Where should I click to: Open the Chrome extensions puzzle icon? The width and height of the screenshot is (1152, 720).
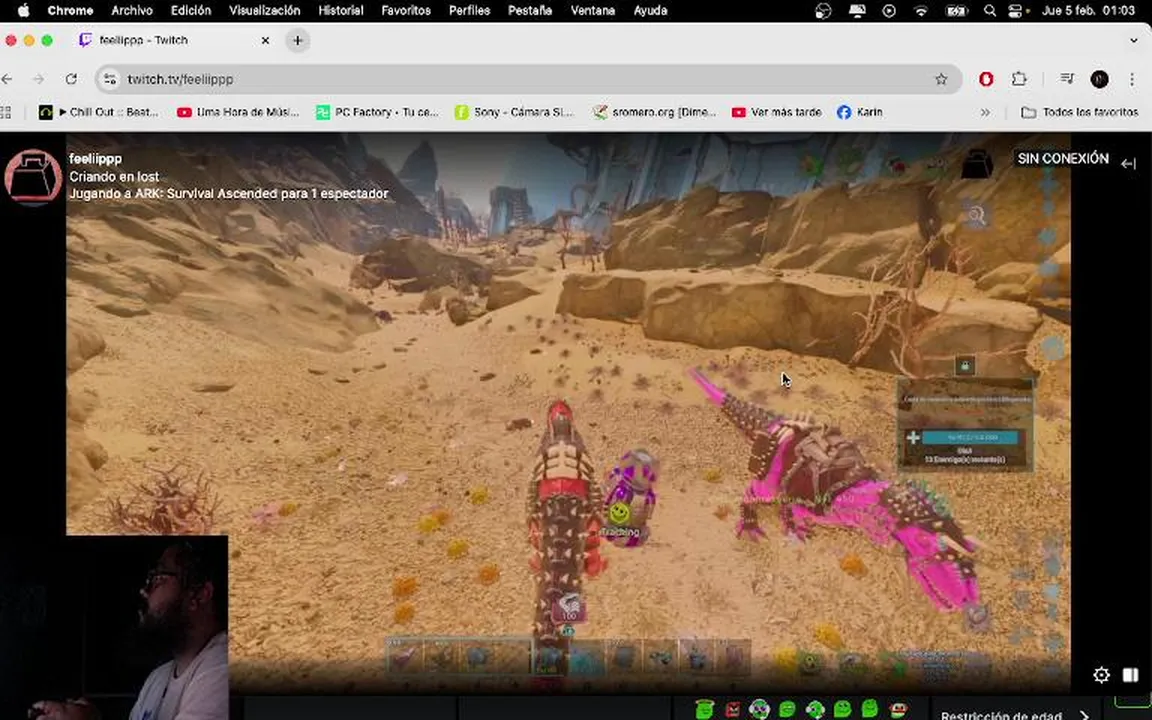point(1019,79)
